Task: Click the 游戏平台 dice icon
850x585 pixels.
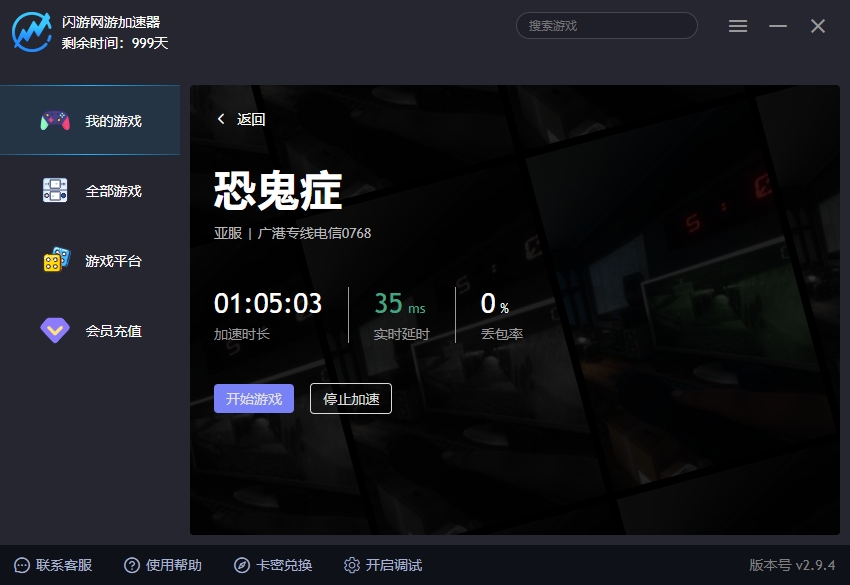Action: (56, 260)
